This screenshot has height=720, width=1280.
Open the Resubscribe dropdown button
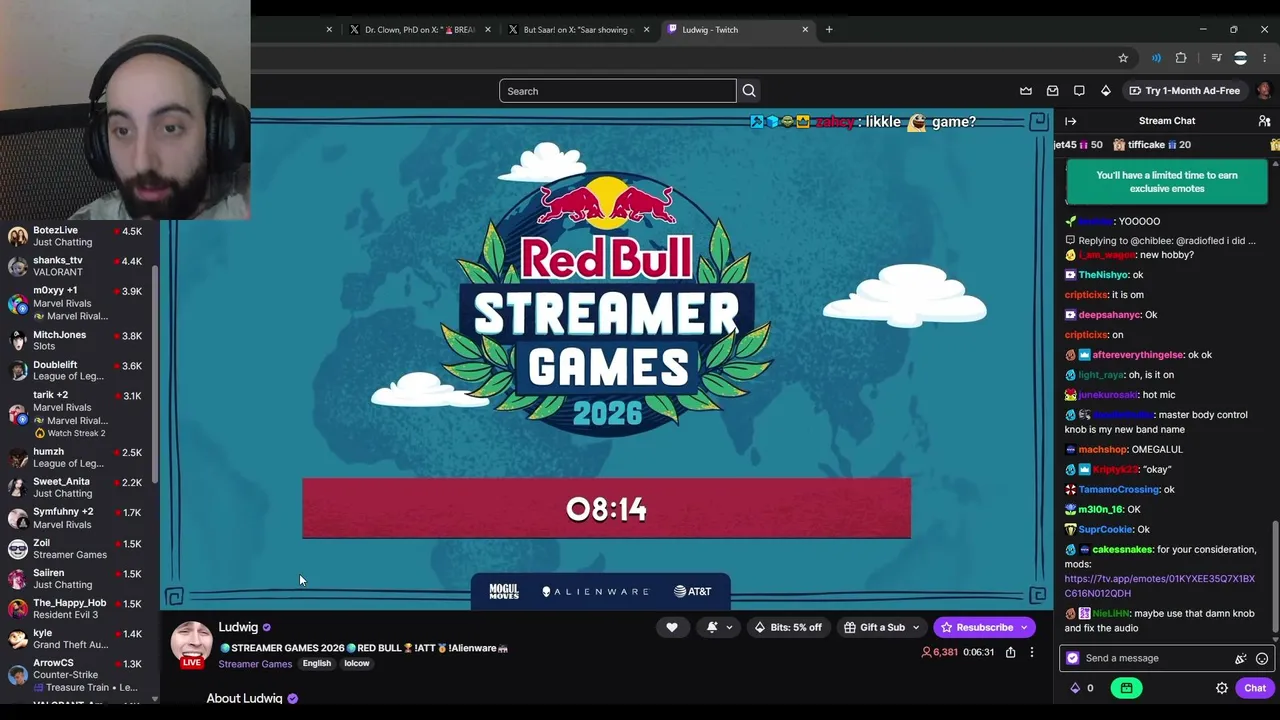[x=1024, y=627]
